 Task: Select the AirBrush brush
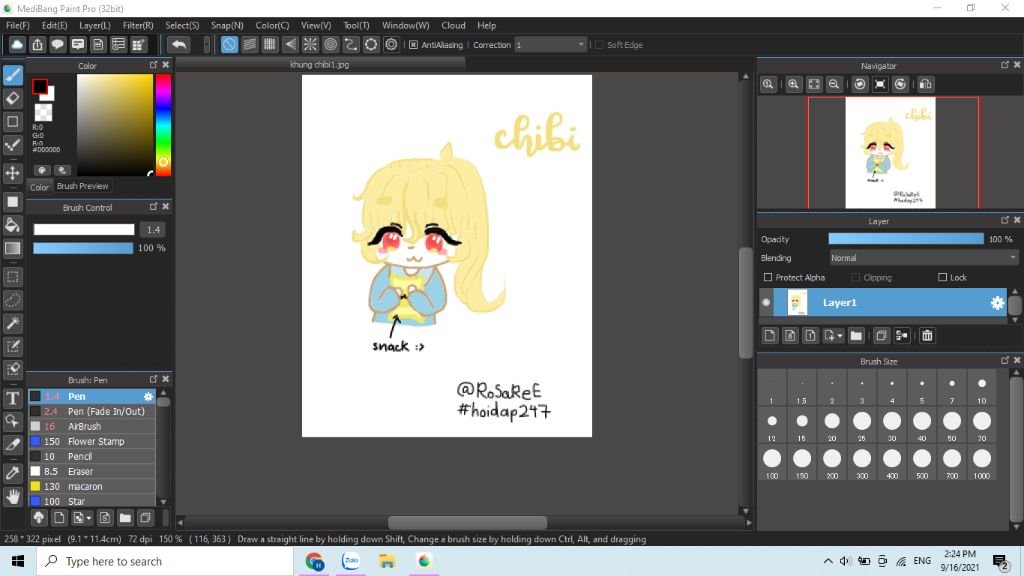[91, 426]
